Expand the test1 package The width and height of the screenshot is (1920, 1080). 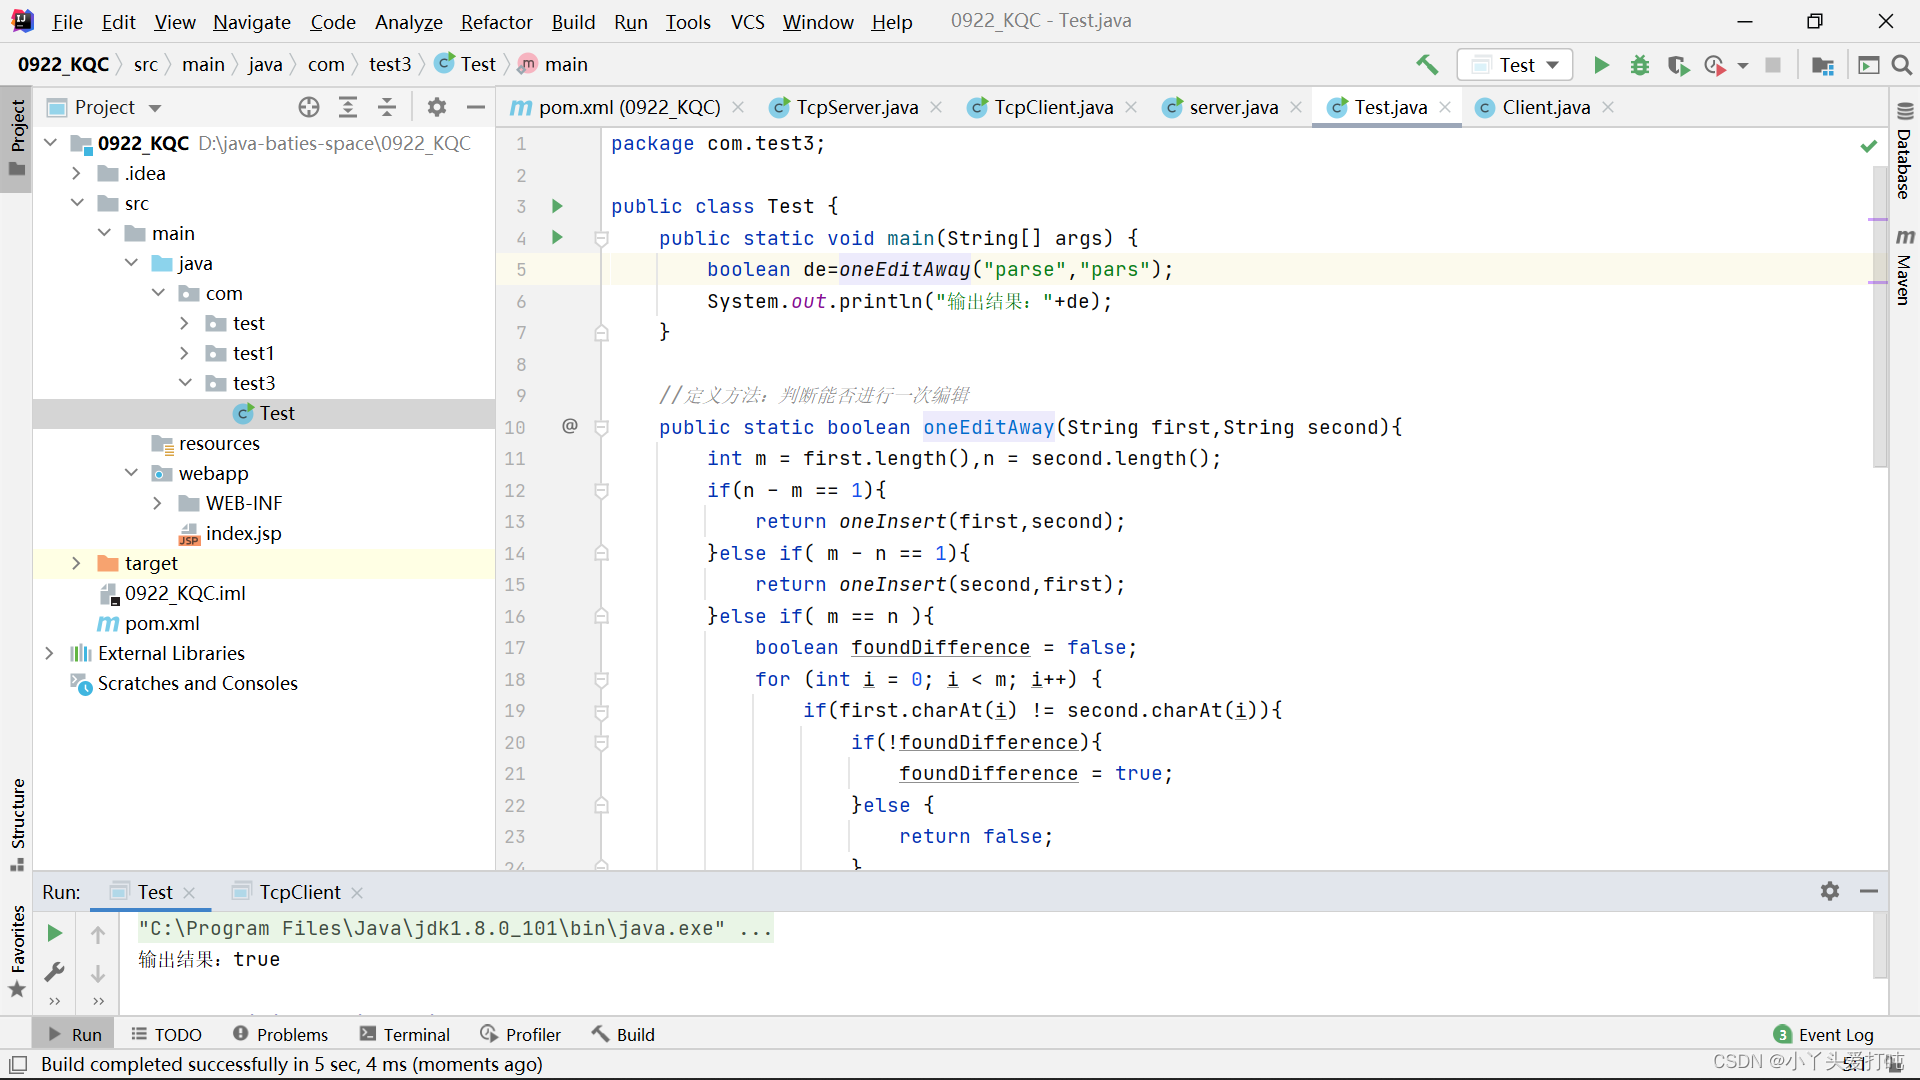(185, 353)
